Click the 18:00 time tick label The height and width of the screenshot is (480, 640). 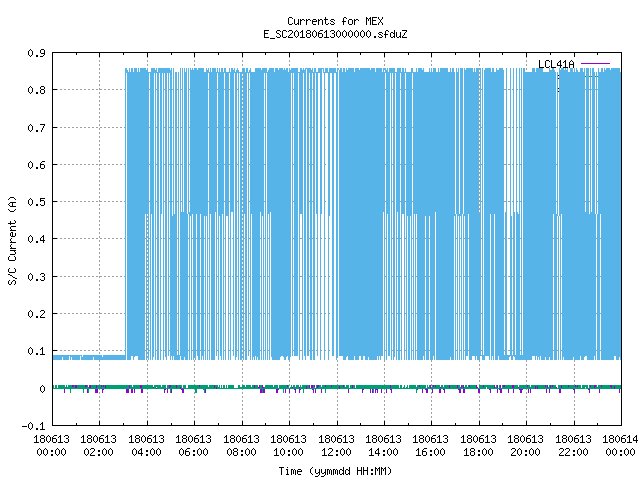coord(478,452)
